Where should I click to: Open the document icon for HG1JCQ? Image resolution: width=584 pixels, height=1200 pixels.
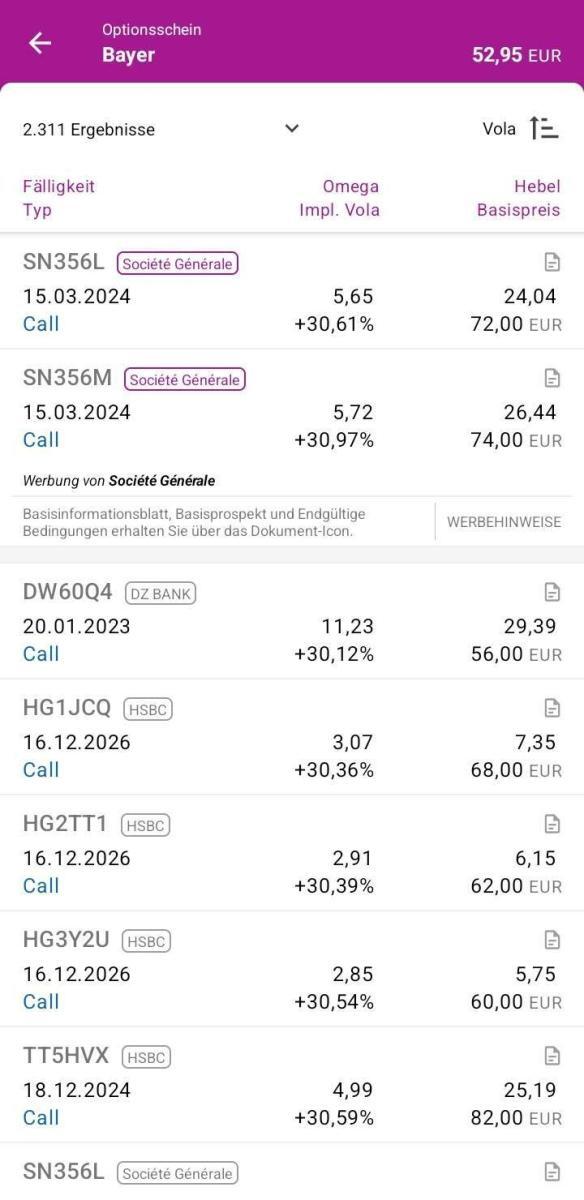551,708
